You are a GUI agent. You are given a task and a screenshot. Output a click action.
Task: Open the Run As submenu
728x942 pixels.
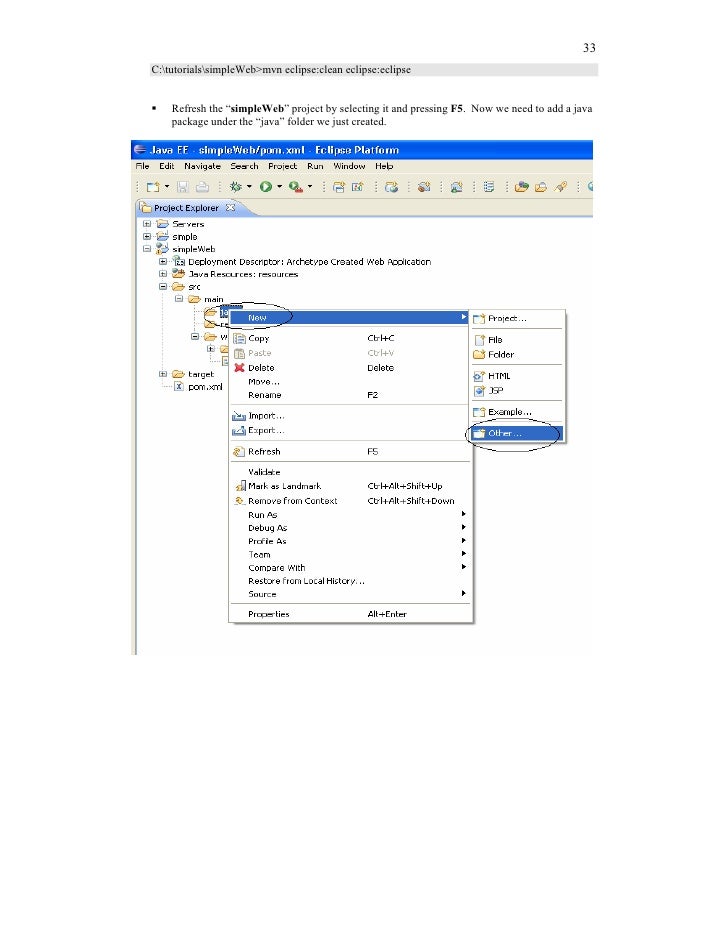(x=351, y=515)
